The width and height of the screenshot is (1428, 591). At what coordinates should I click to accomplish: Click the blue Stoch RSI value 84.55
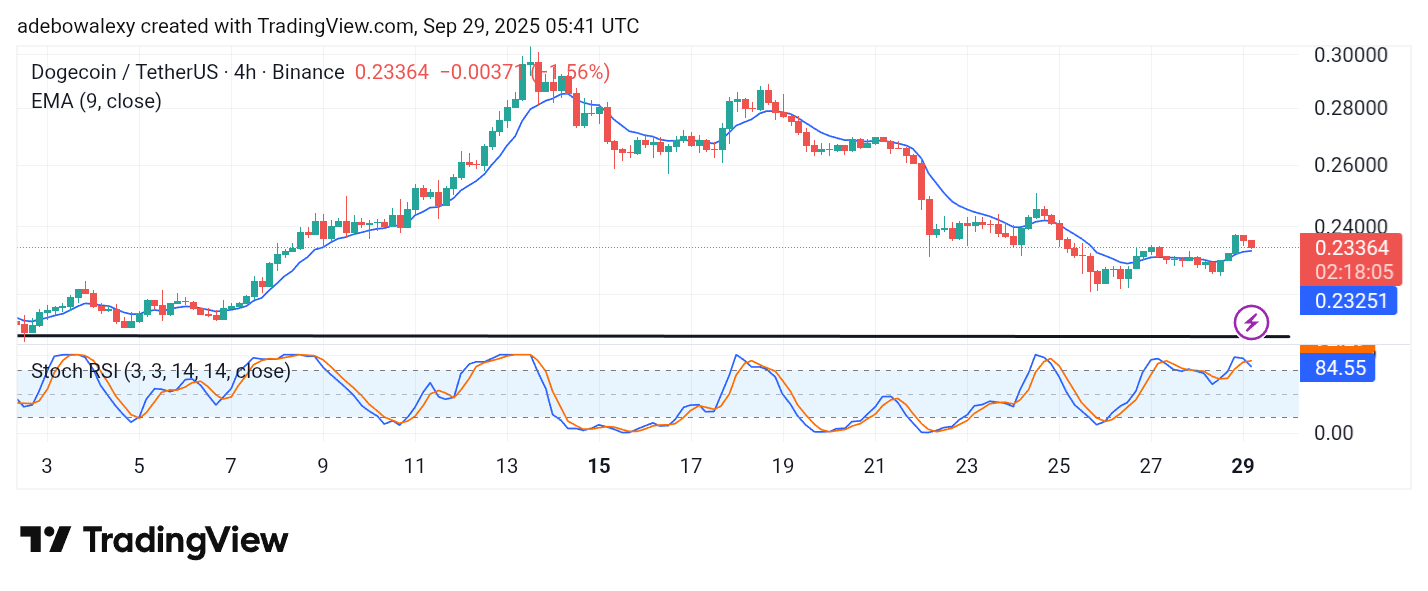(x=1338, y=368)
